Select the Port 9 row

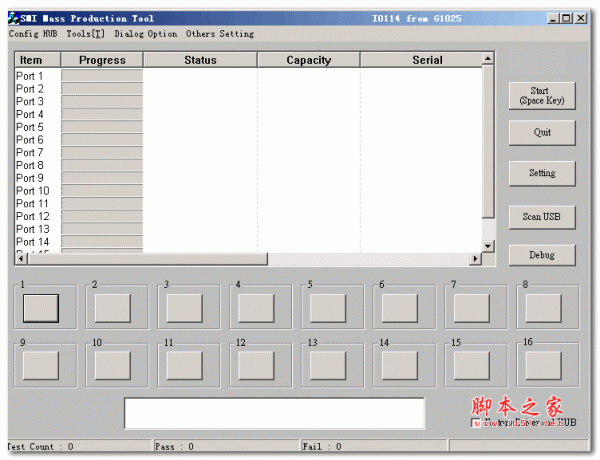pos(249,178)
